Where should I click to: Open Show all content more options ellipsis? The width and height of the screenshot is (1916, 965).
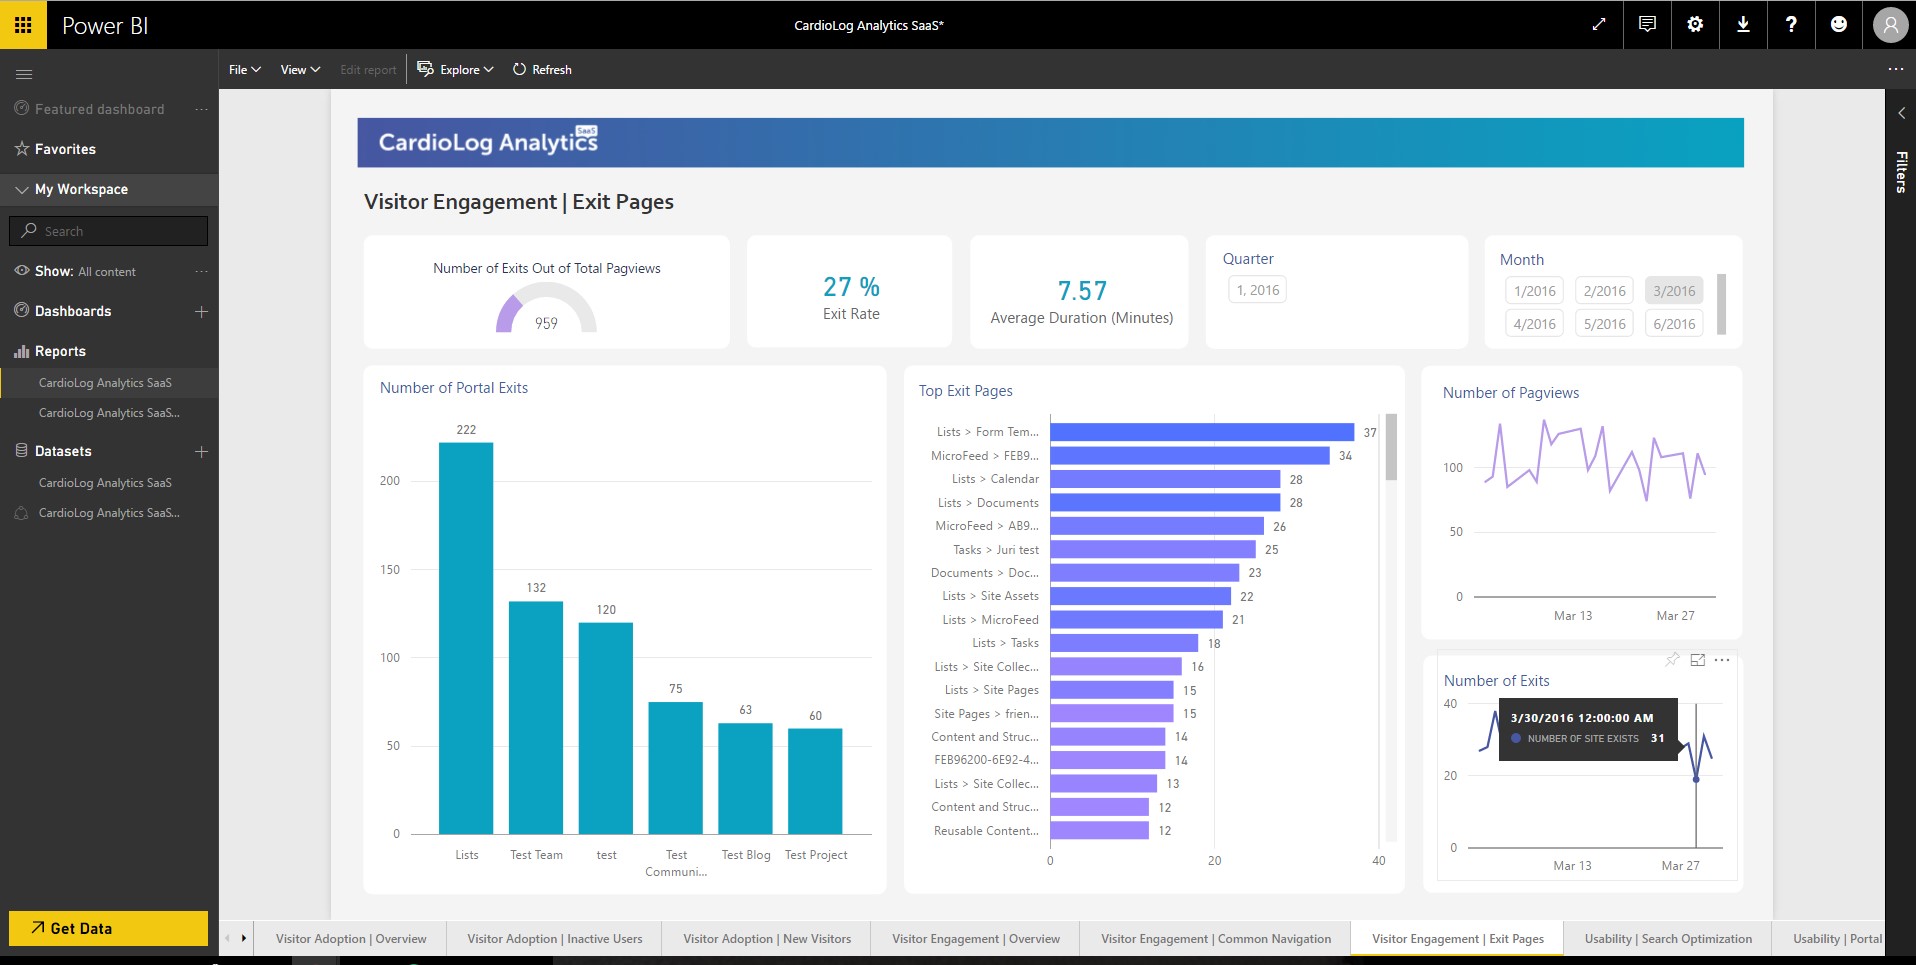tap(201, 271)
